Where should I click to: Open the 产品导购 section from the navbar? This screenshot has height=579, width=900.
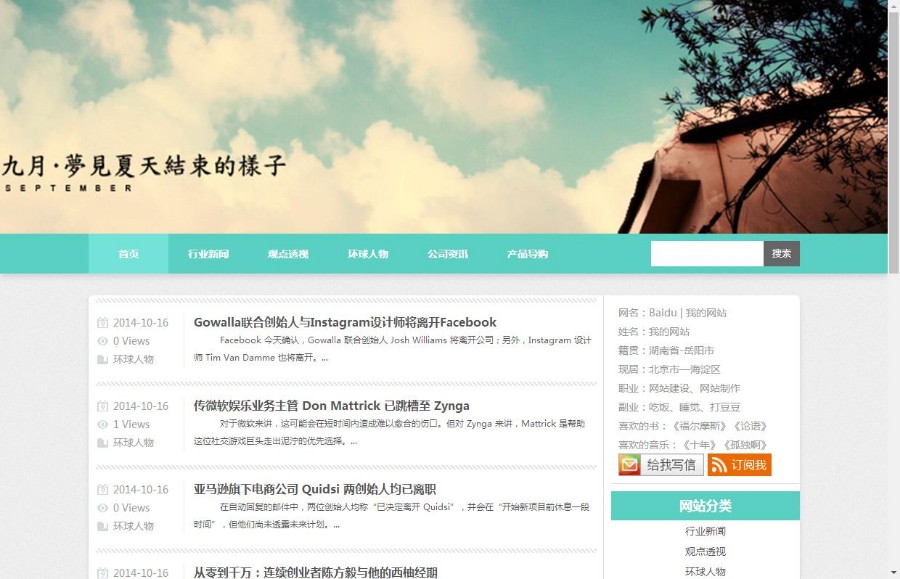tap(530, 253)
